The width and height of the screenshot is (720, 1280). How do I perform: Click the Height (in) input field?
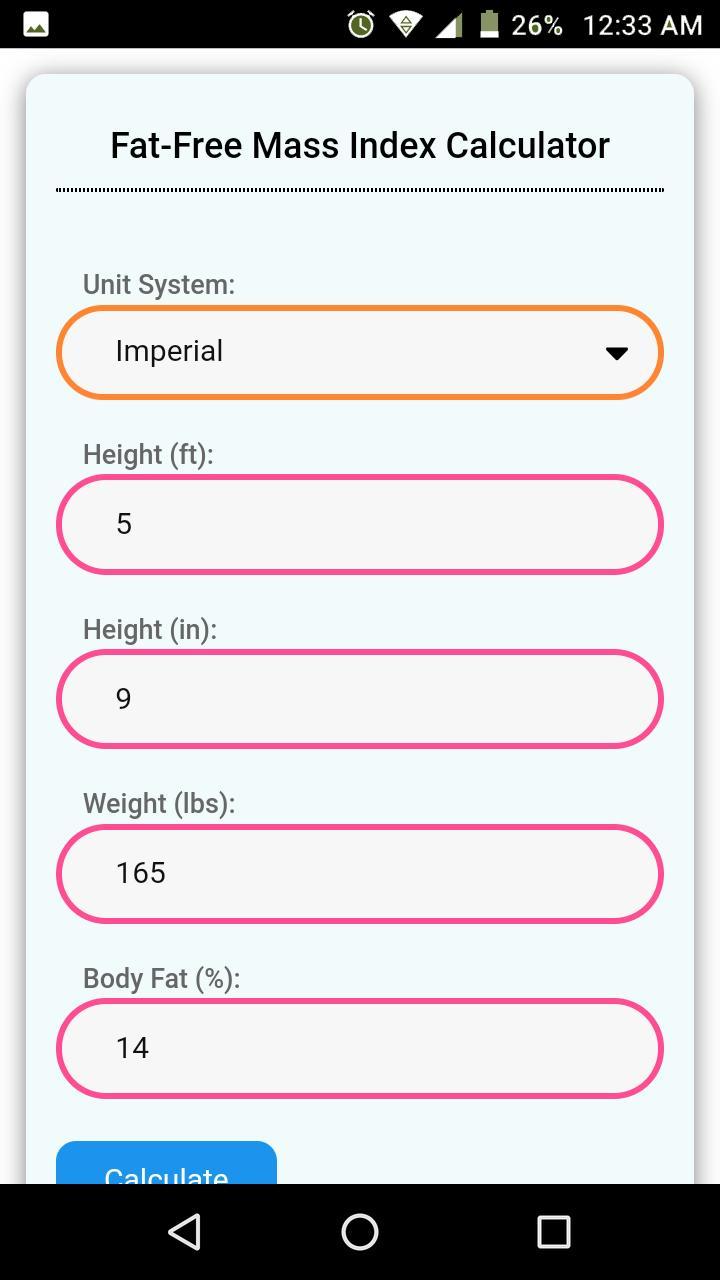tap(360, 698)
